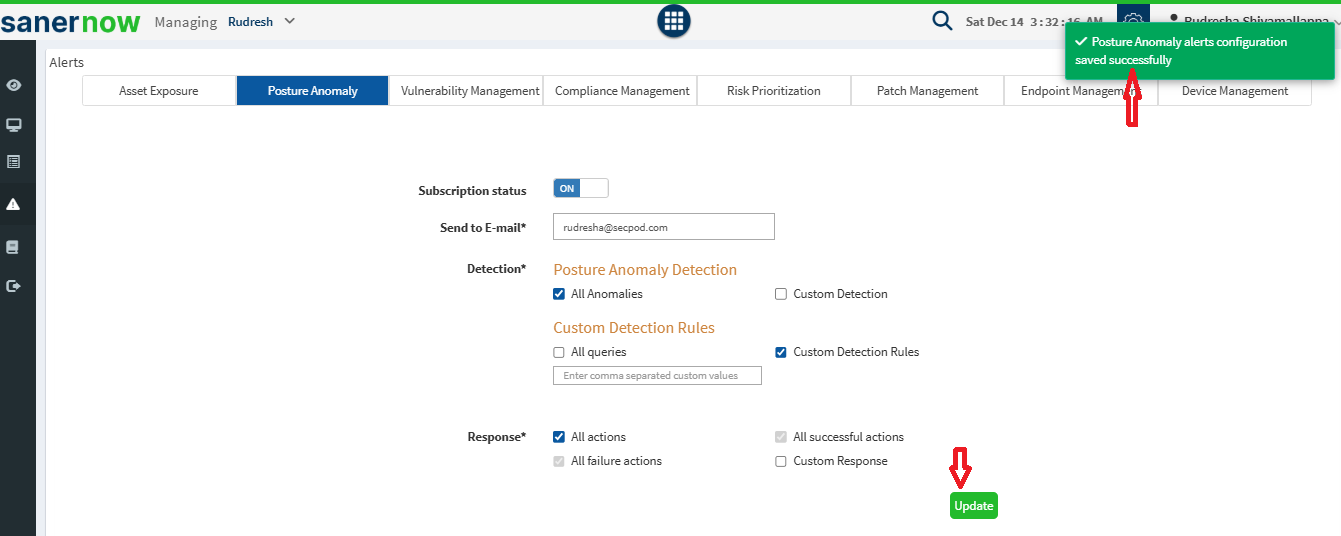Click the Send to E-mail field
The image size is (1341, 536).
(x=663, y=227)
